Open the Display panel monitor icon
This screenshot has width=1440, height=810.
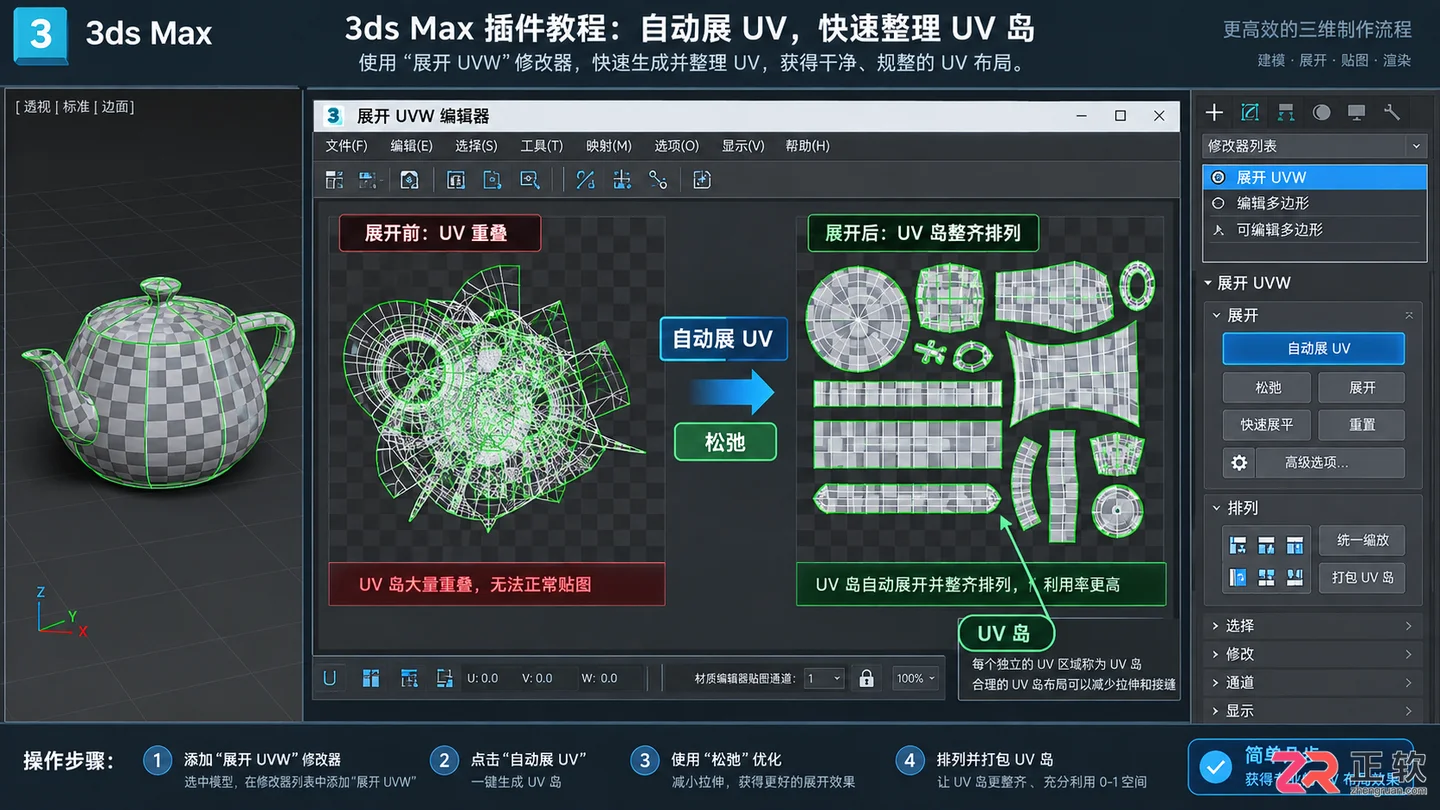tap(1356, 112)
